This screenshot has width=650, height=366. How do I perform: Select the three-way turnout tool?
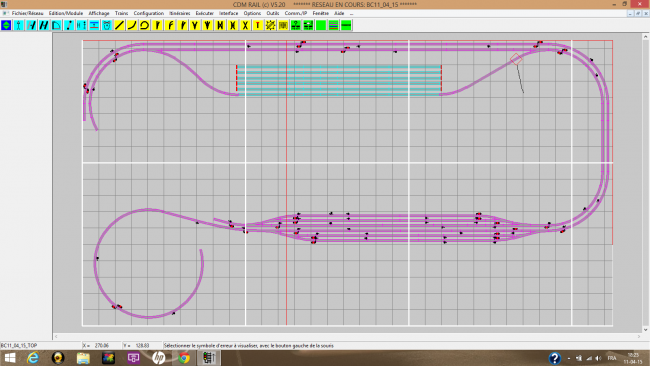[208, 25]
